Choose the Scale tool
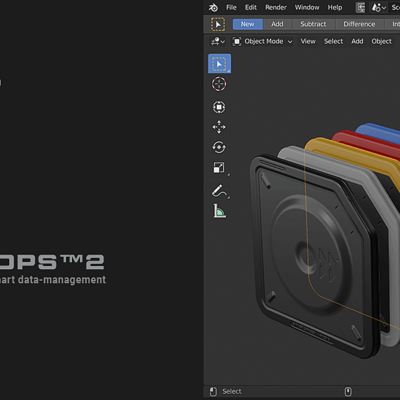The image size is (400, 400). coord(219,167)
